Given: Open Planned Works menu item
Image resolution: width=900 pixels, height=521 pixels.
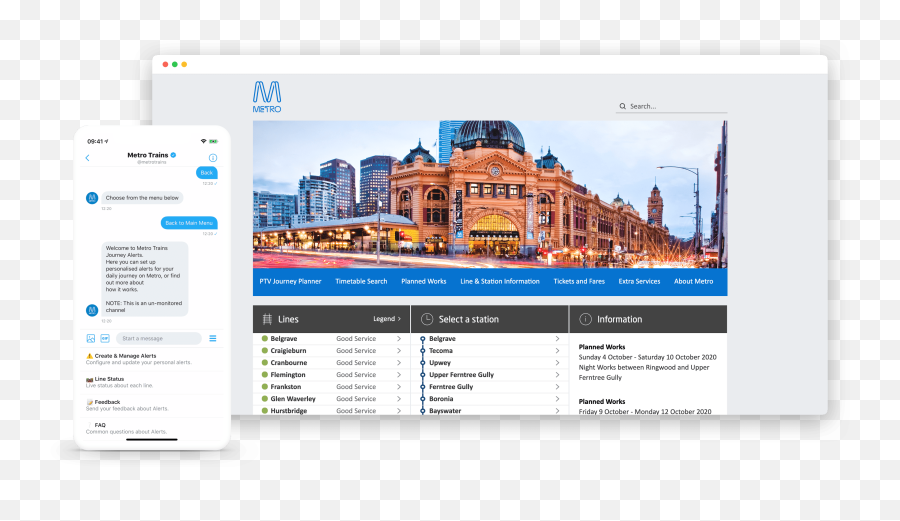Looking at the screenshot, I should [424, 281].
